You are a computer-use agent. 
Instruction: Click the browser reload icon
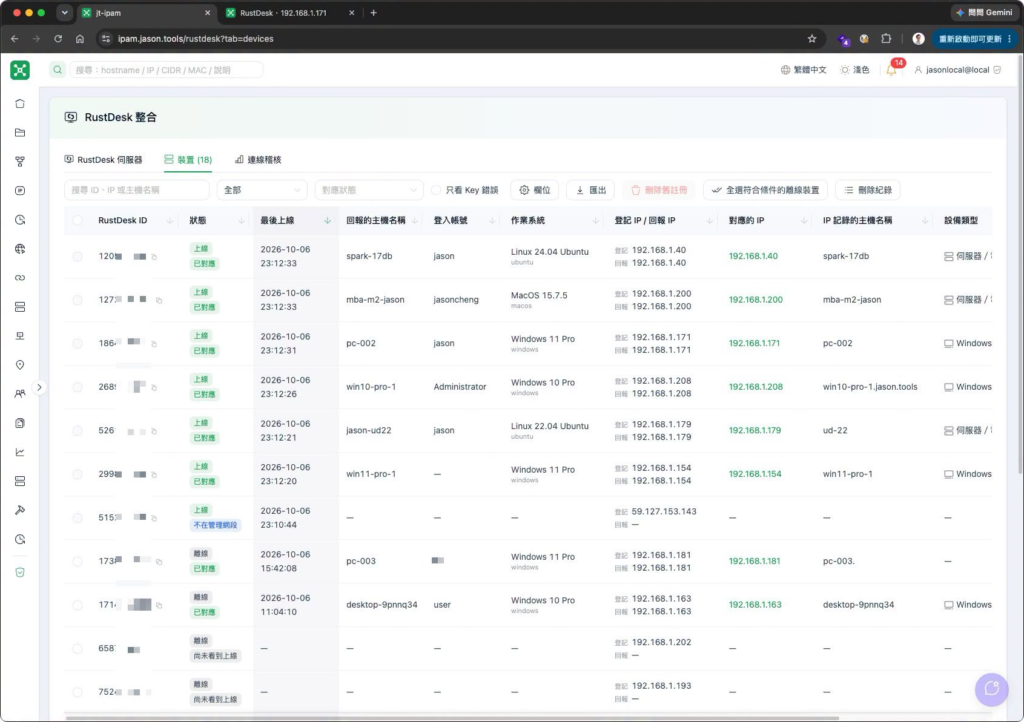(x=58, y=39)
